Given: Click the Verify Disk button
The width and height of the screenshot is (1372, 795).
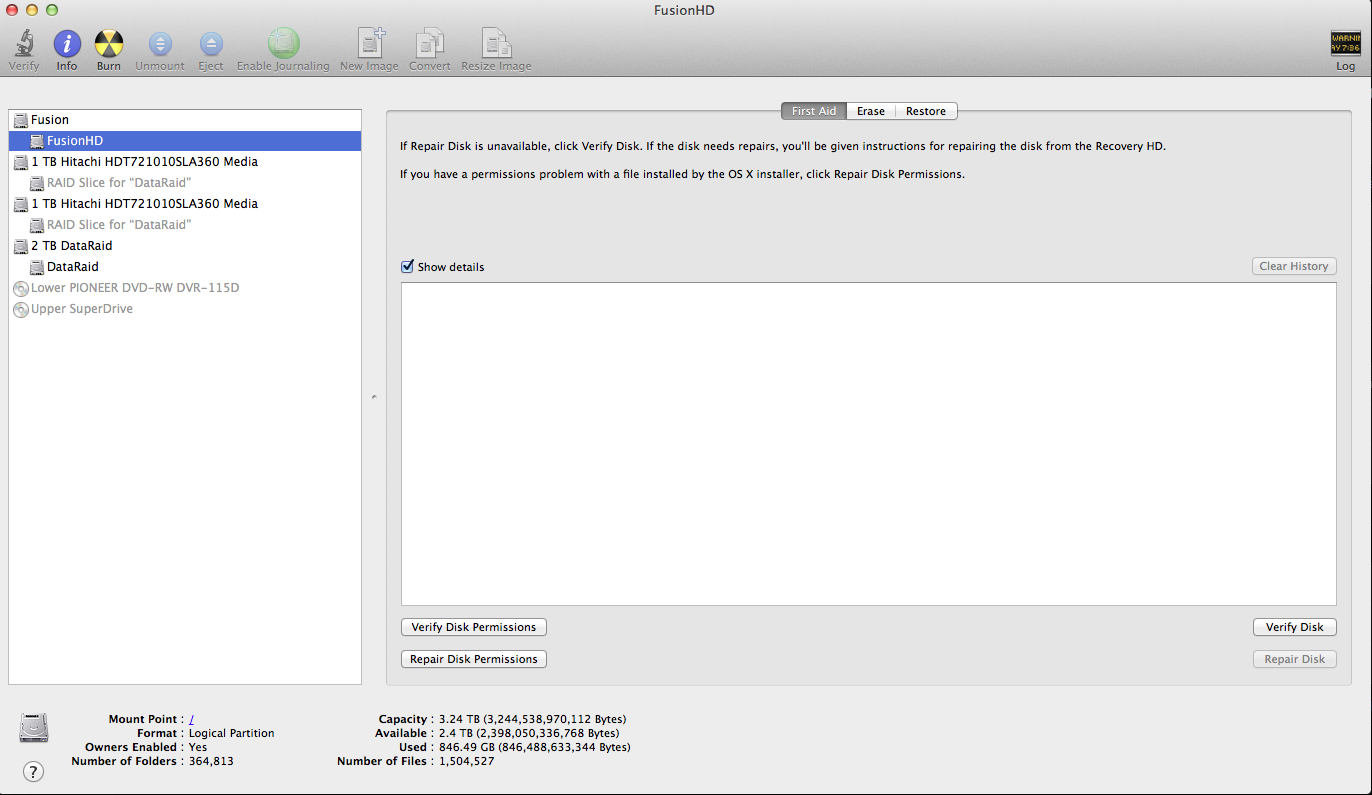Looking at the screenshot, I should (x=1294, y=627).
